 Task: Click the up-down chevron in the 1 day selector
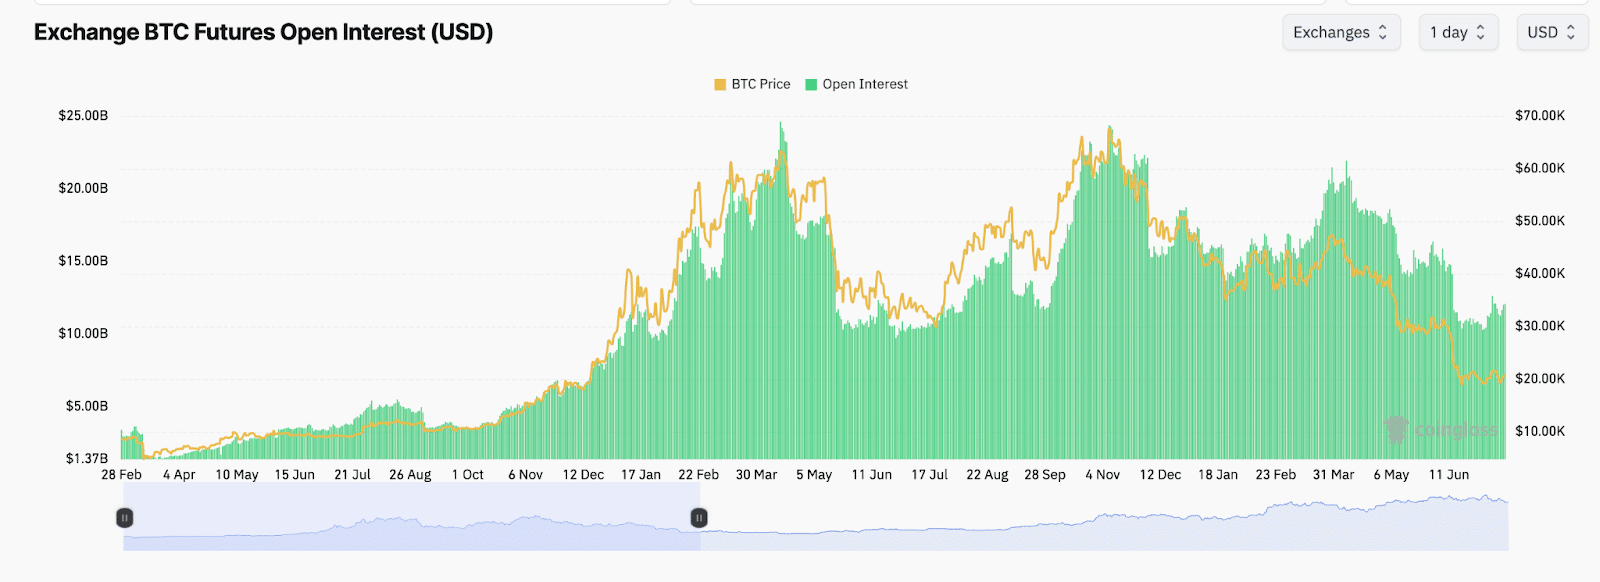click(x=1481, y=32)
